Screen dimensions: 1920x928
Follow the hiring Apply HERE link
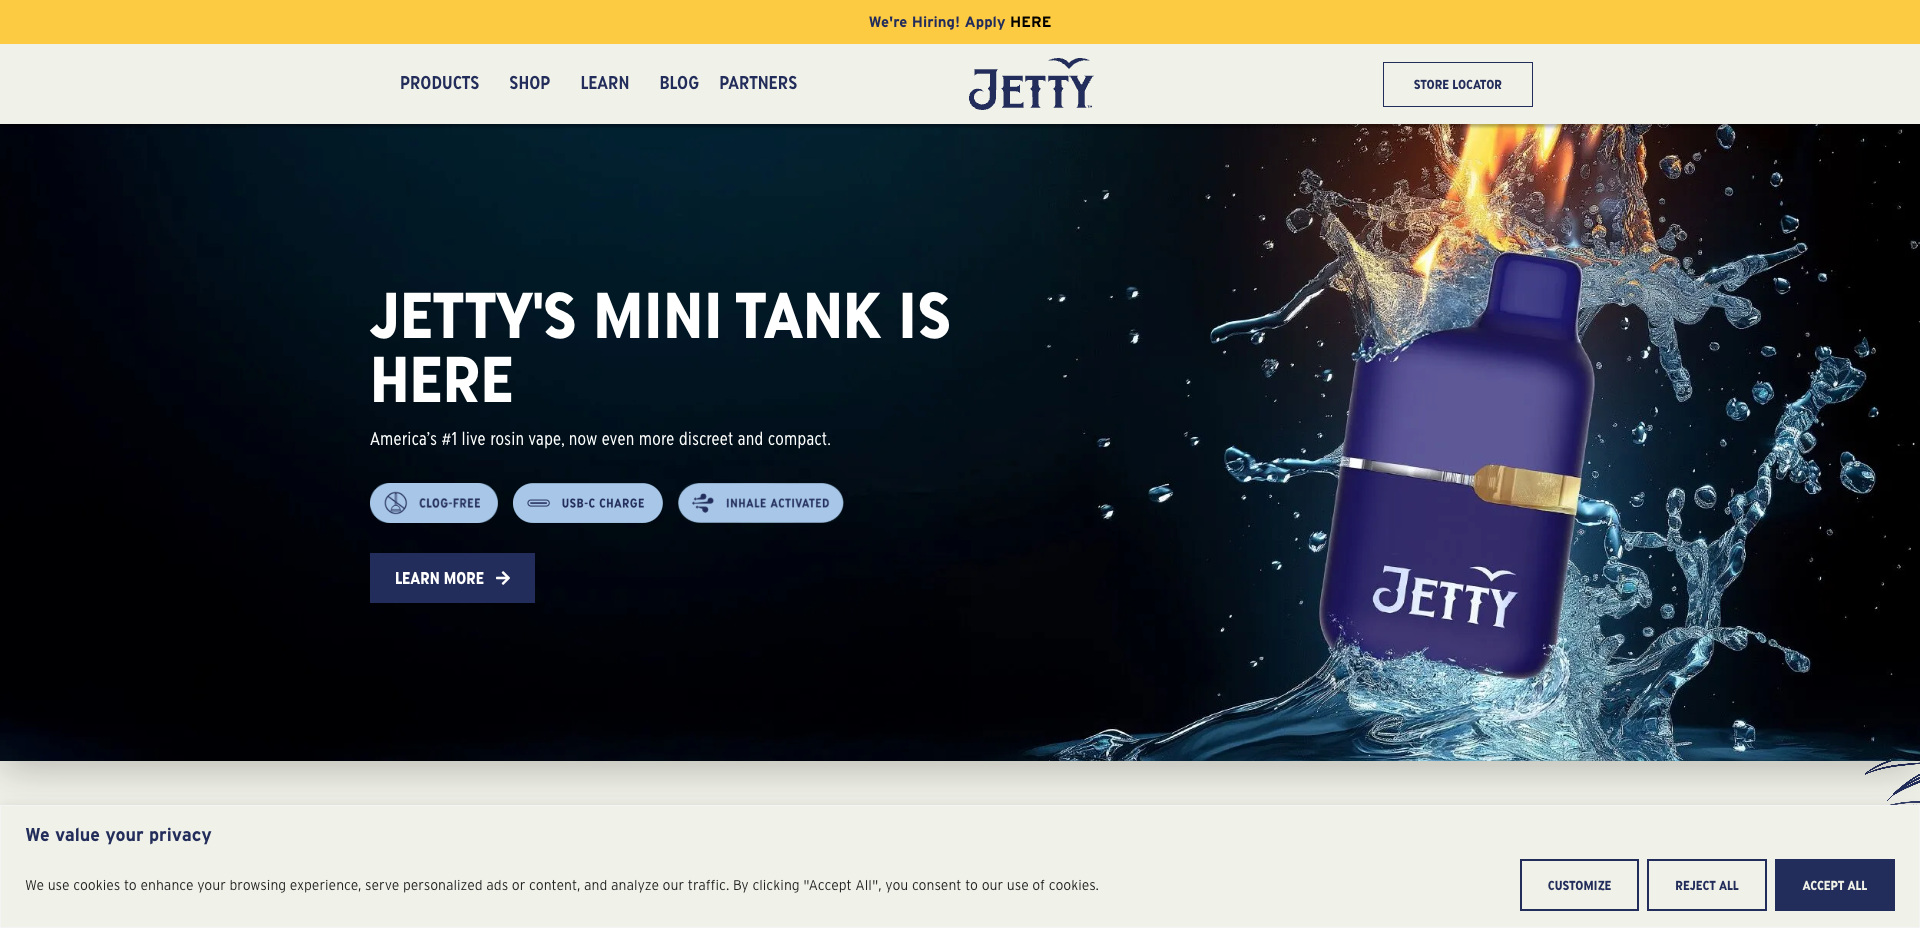point(1030,22)
